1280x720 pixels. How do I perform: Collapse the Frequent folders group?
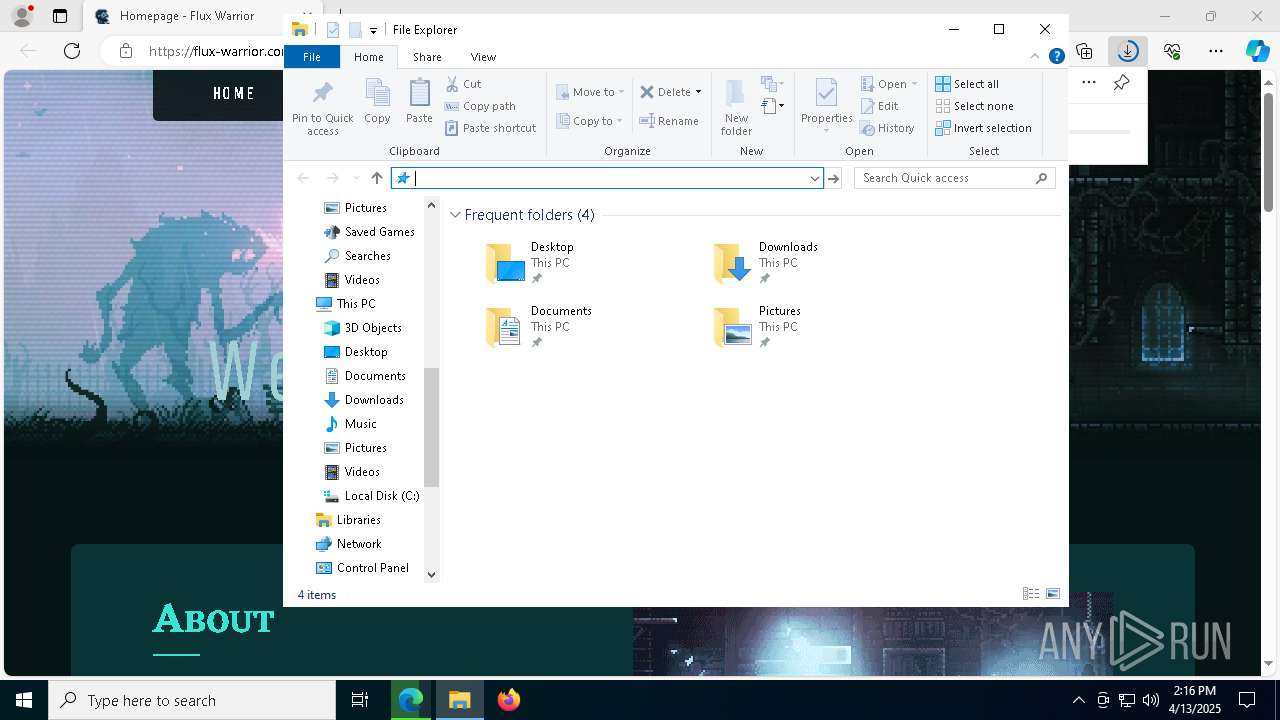455,215
